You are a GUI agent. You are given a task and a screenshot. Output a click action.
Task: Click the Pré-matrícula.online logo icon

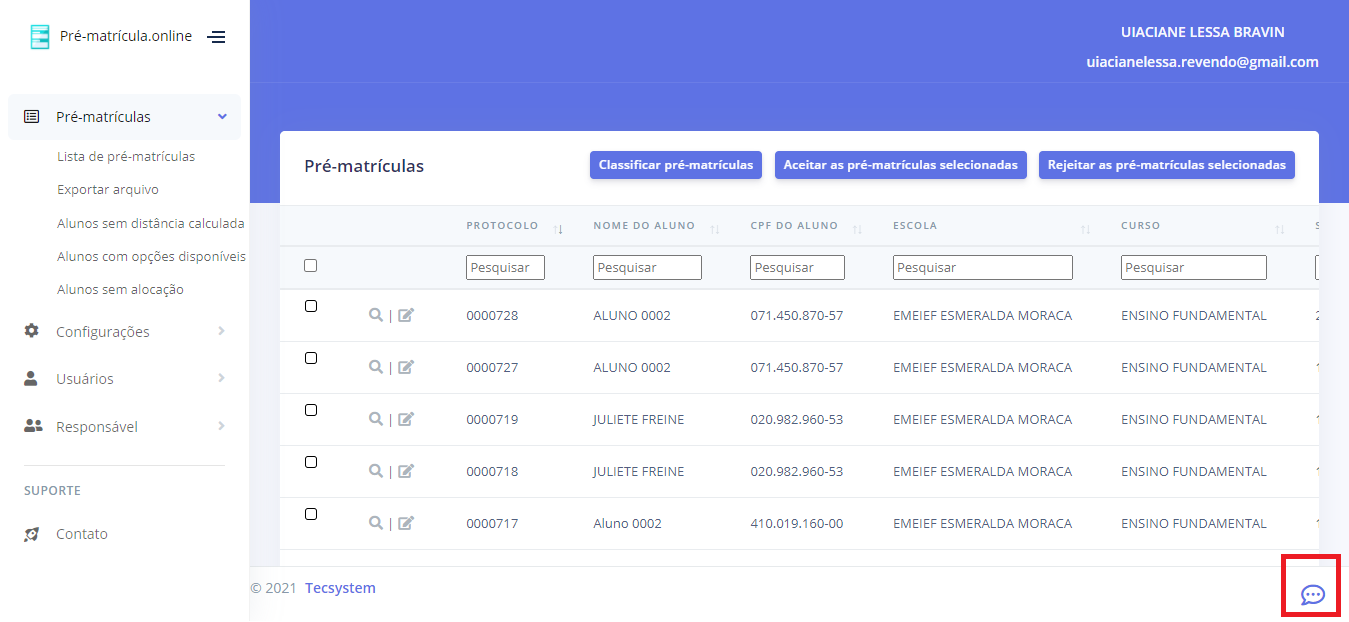pos(39,37)
